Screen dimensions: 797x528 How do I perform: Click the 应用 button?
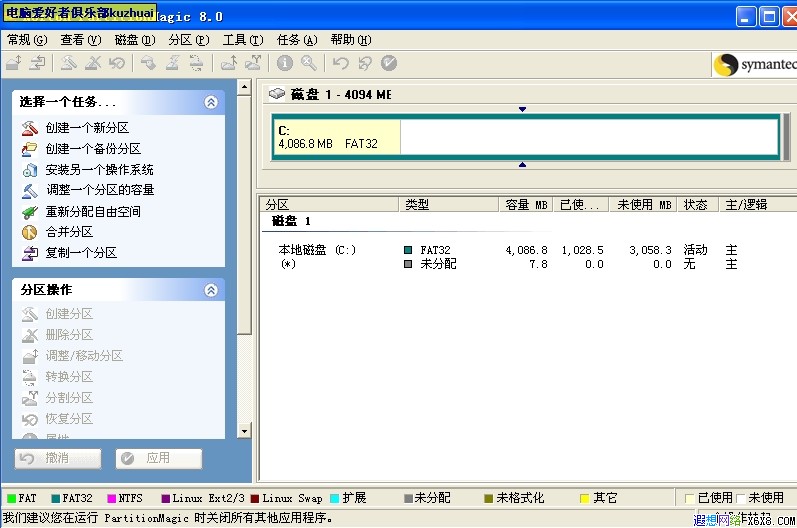click(x=159, y=458)
